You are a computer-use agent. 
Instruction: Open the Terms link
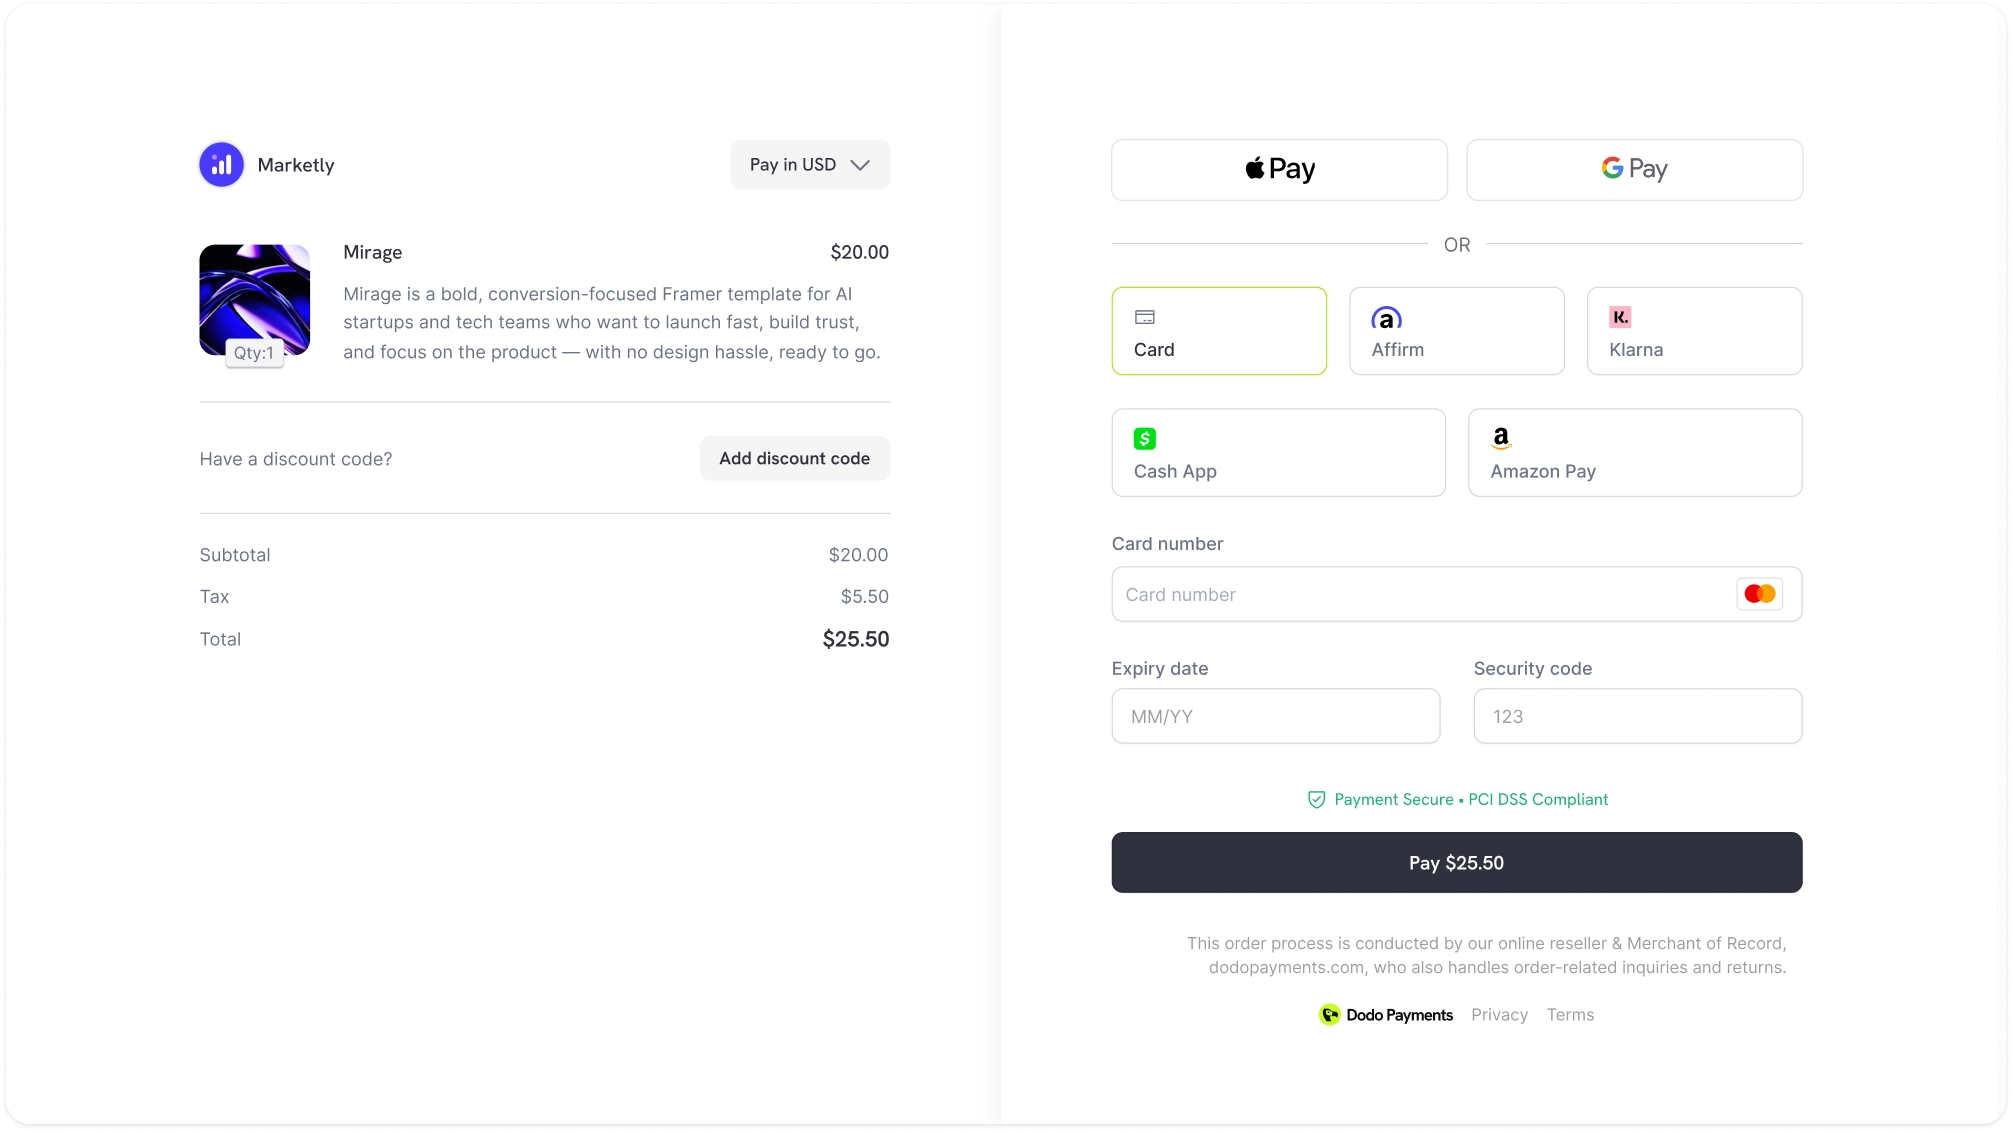[1570, 1014]
